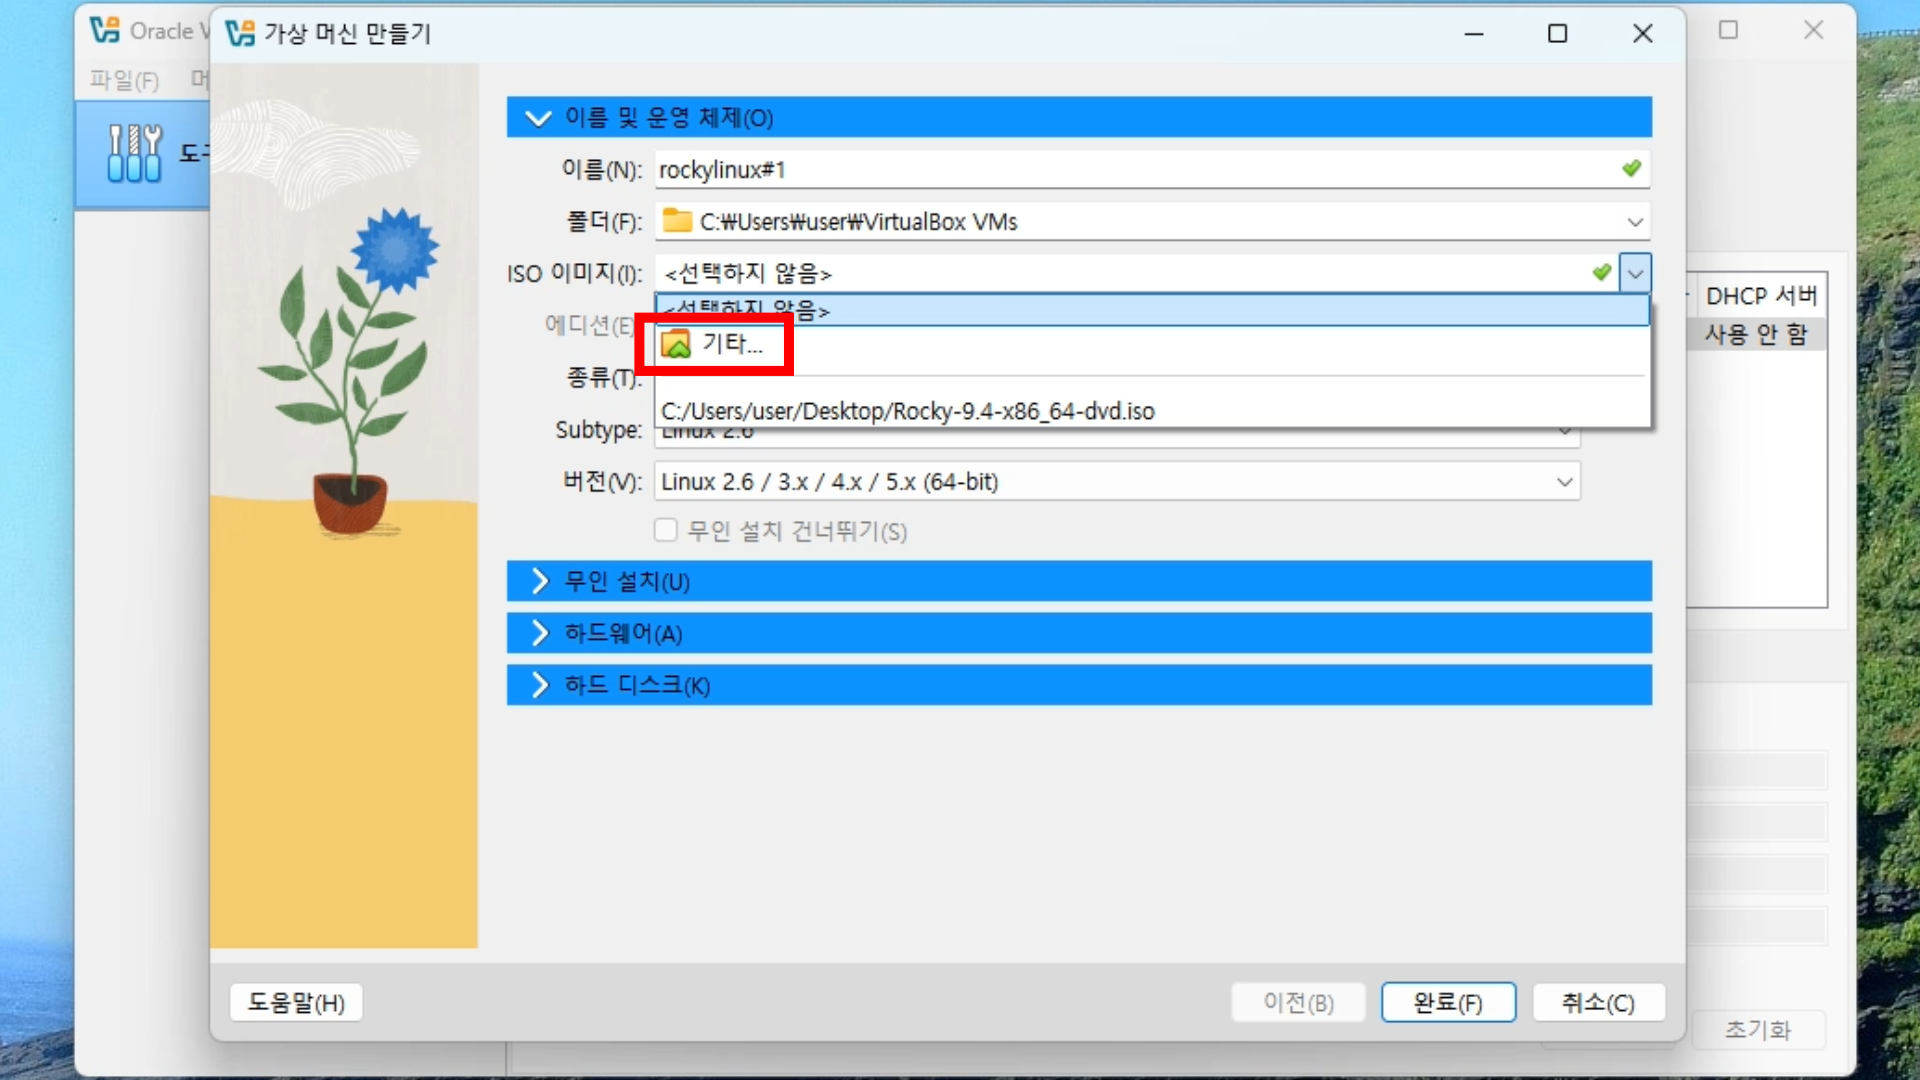1920x1080 pixels.
Task: Click the green checkmark in name field
Action: pos(1631,169)
